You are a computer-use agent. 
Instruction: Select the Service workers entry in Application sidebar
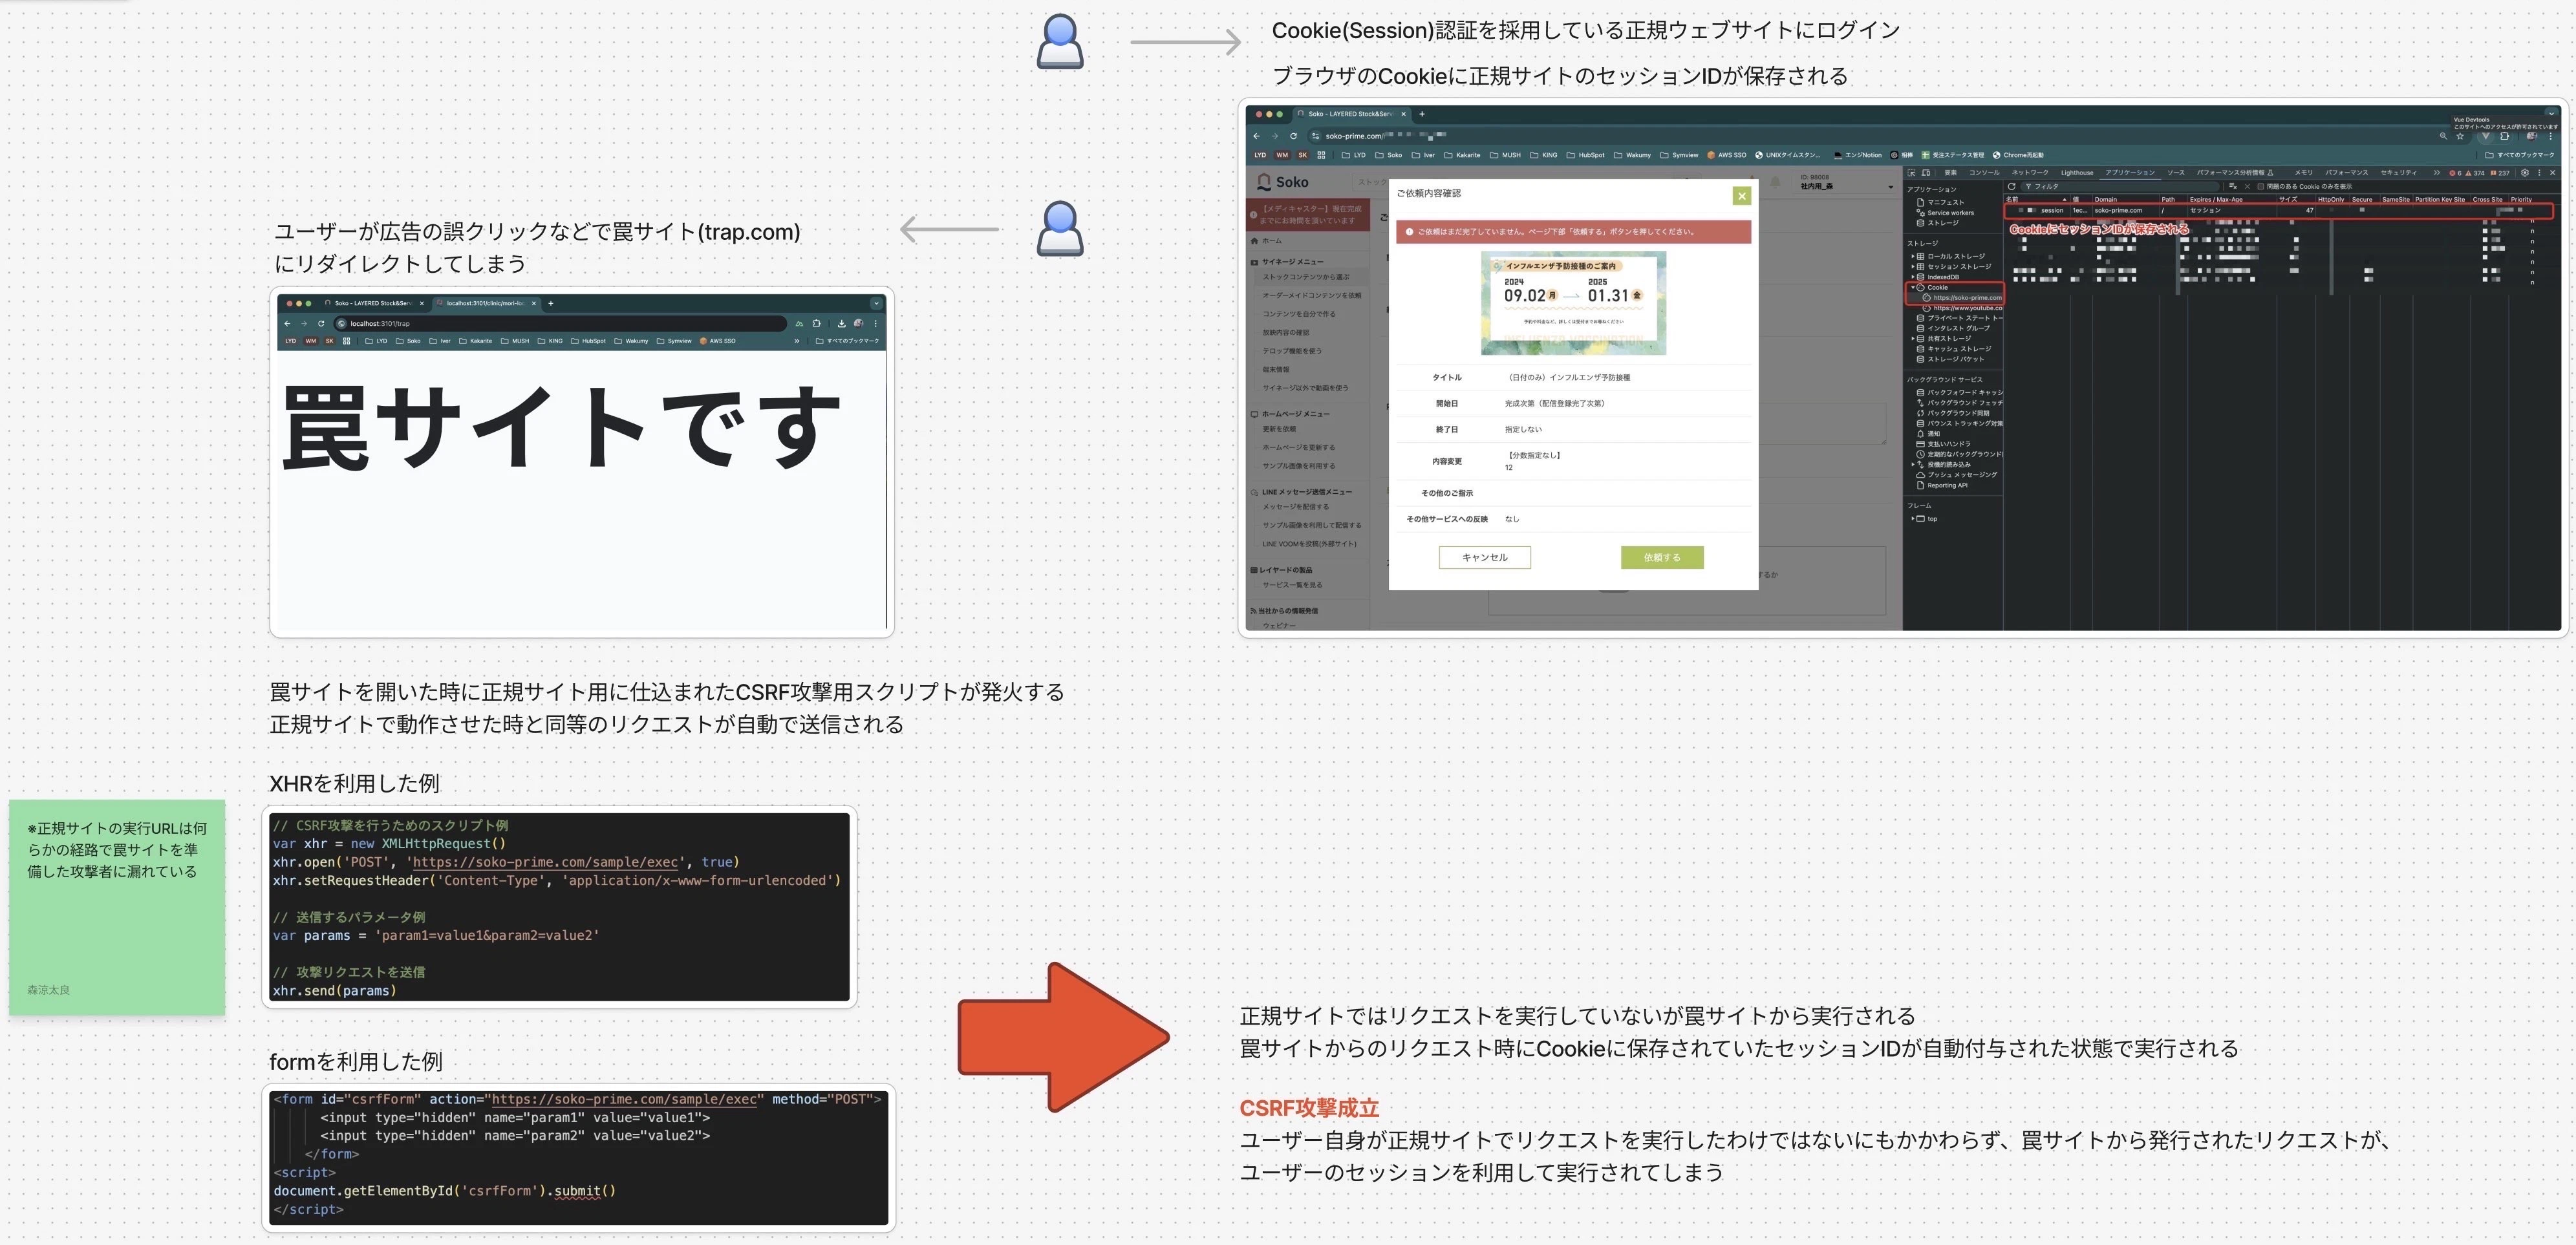pos(1951,213)
